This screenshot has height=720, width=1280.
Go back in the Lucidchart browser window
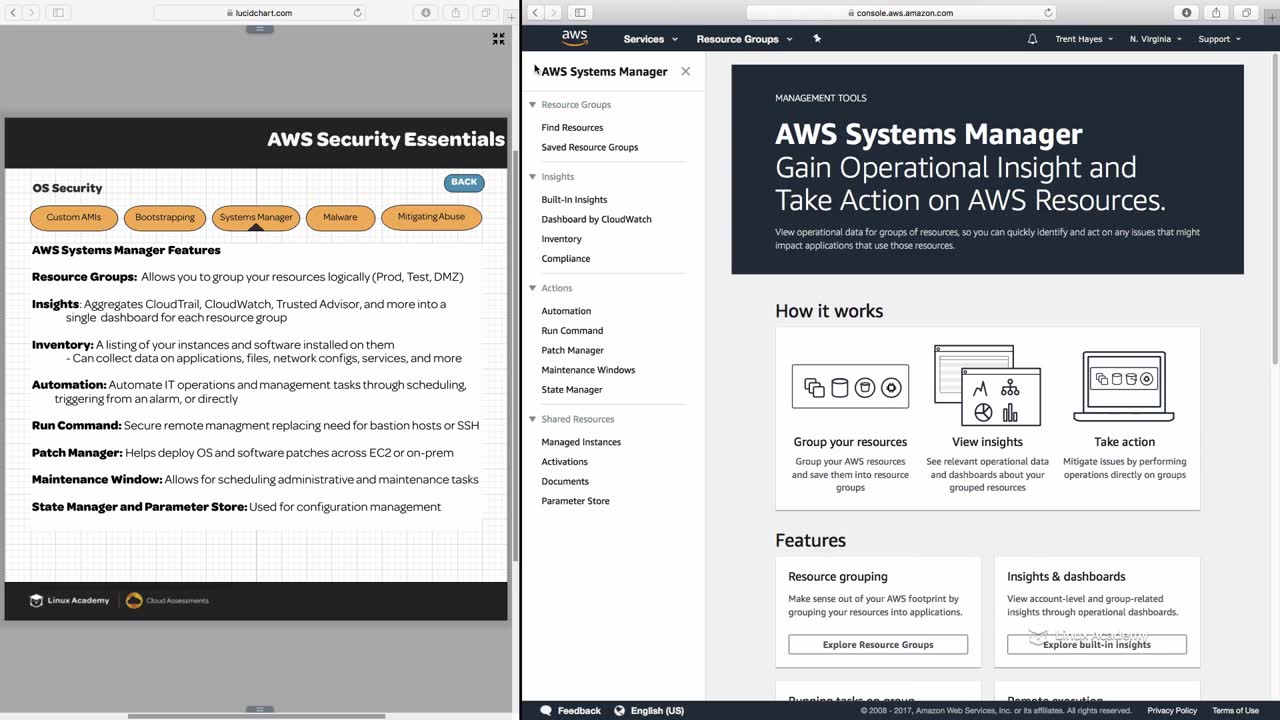(x=13, y=13)
